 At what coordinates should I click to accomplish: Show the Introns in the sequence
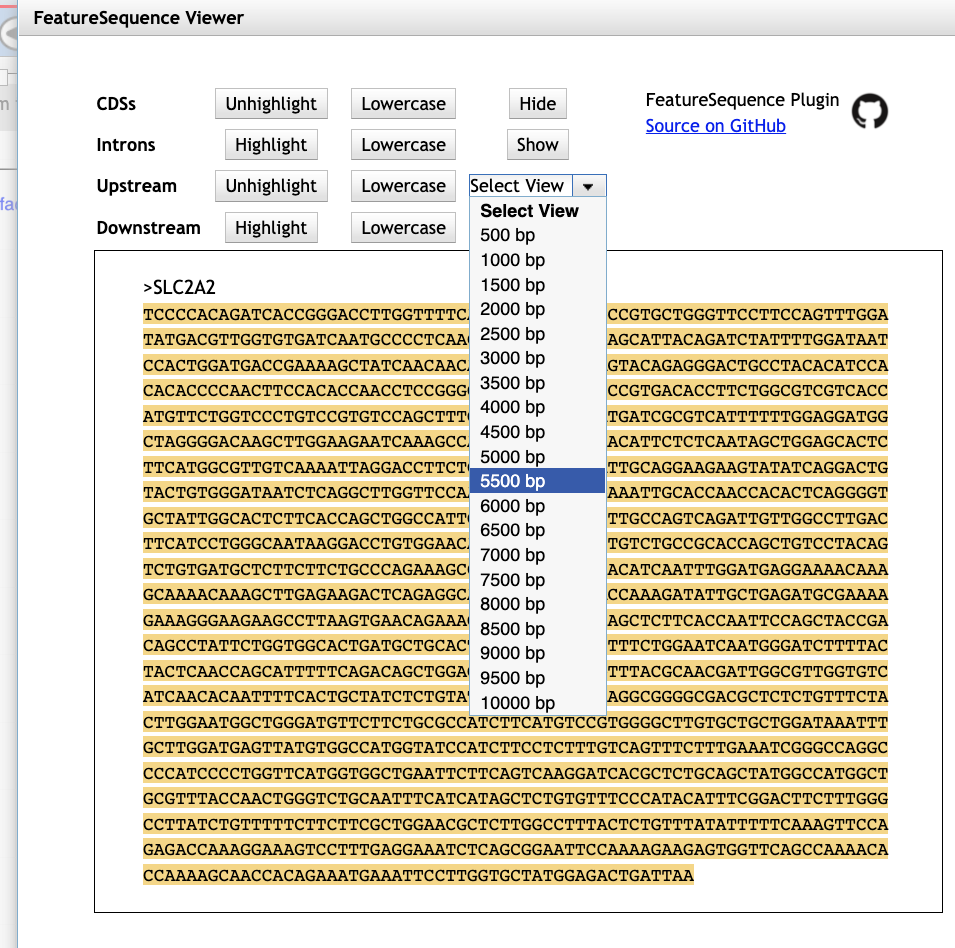click(537, 145)
